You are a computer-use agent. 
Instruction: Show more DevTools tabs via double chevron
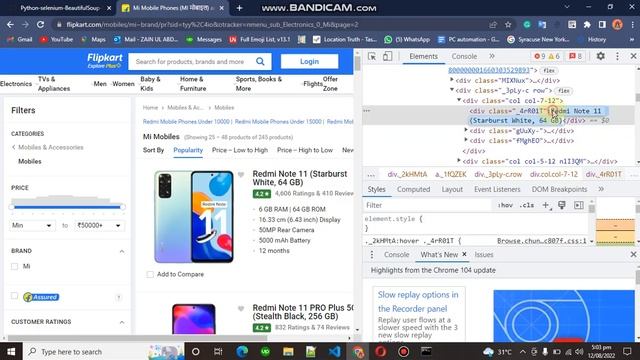point(492,56)
